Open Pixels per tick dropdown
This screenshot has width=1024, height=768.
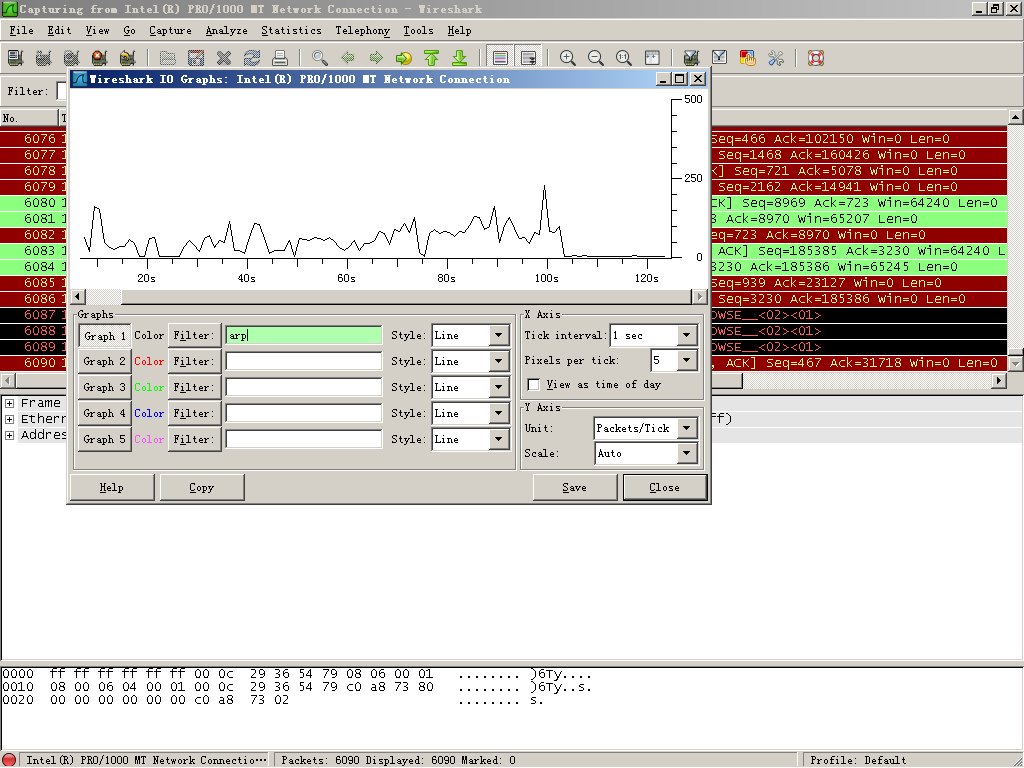pos(686,360)
